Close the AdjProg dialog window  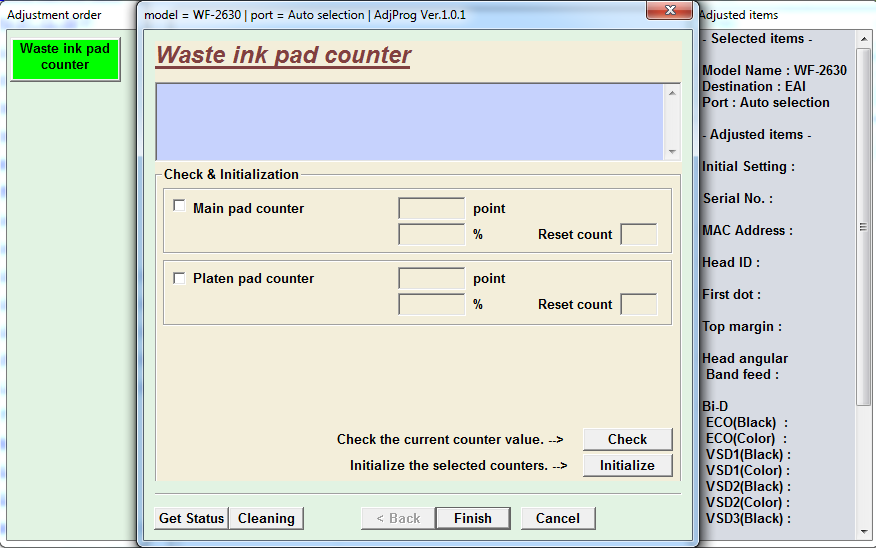(x=669, y=10)
